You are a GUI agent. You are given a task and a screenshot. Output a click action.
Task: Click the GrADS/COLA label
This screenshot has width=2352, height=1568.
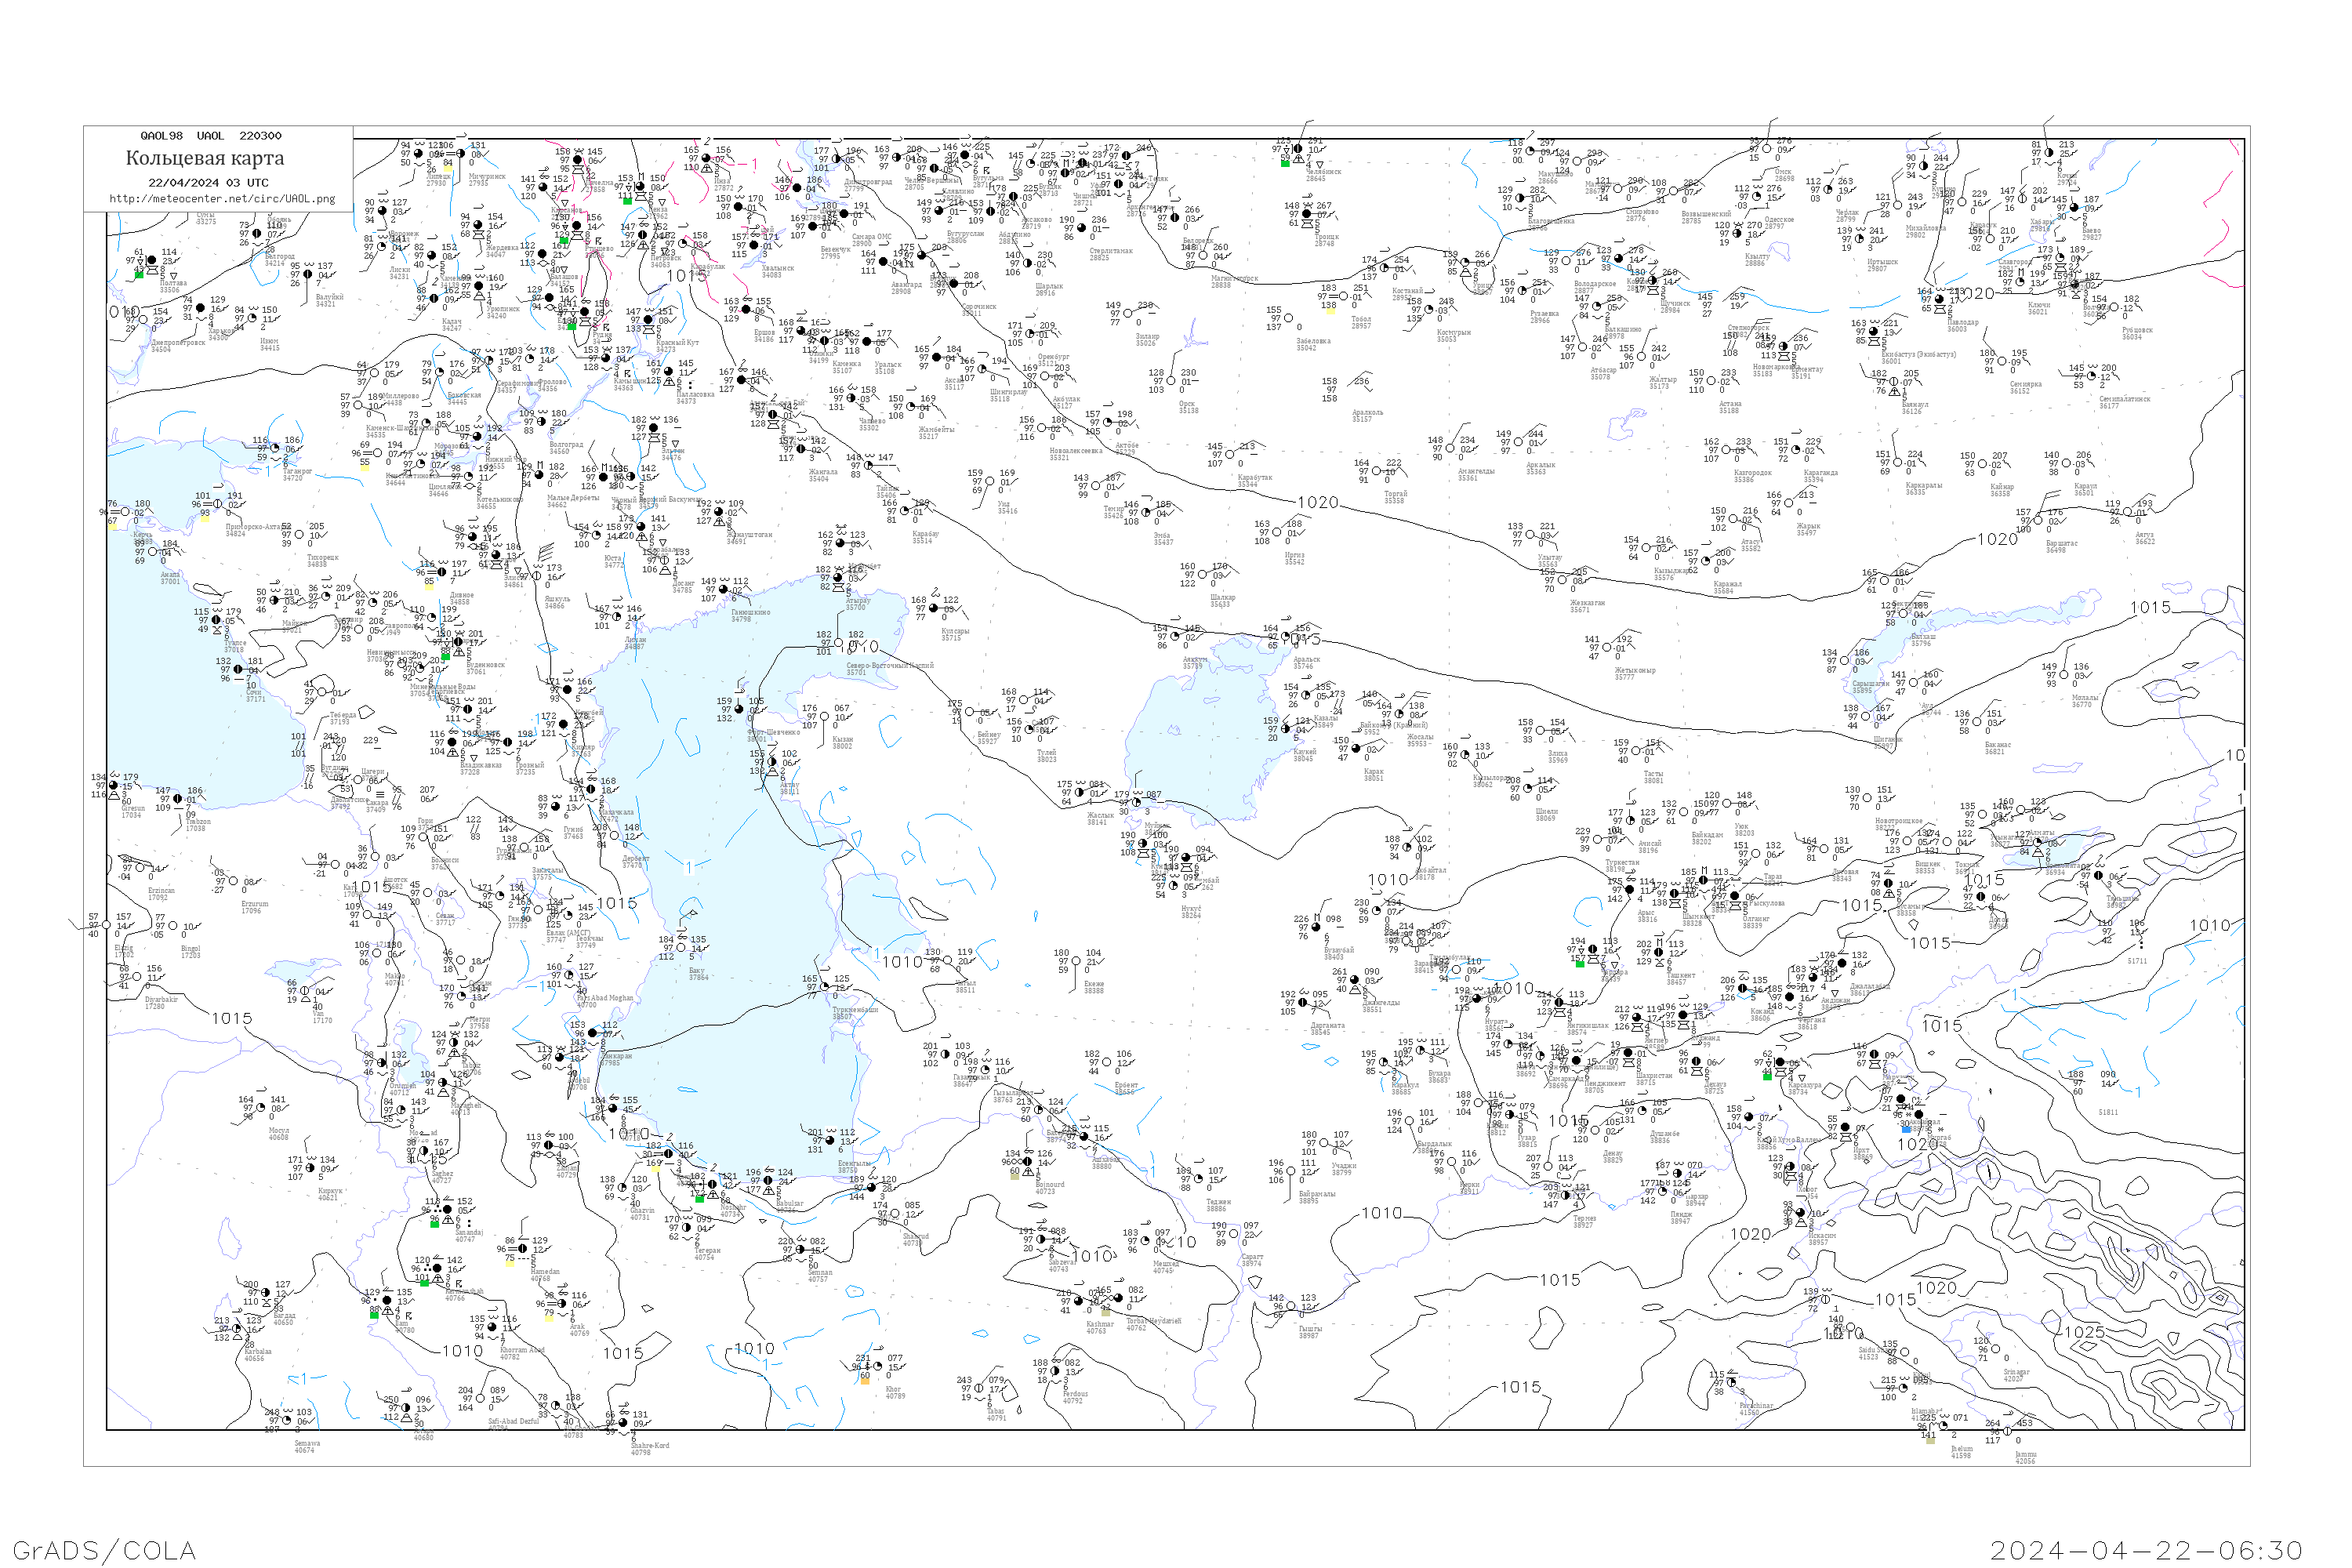(x=104, y=1550)
